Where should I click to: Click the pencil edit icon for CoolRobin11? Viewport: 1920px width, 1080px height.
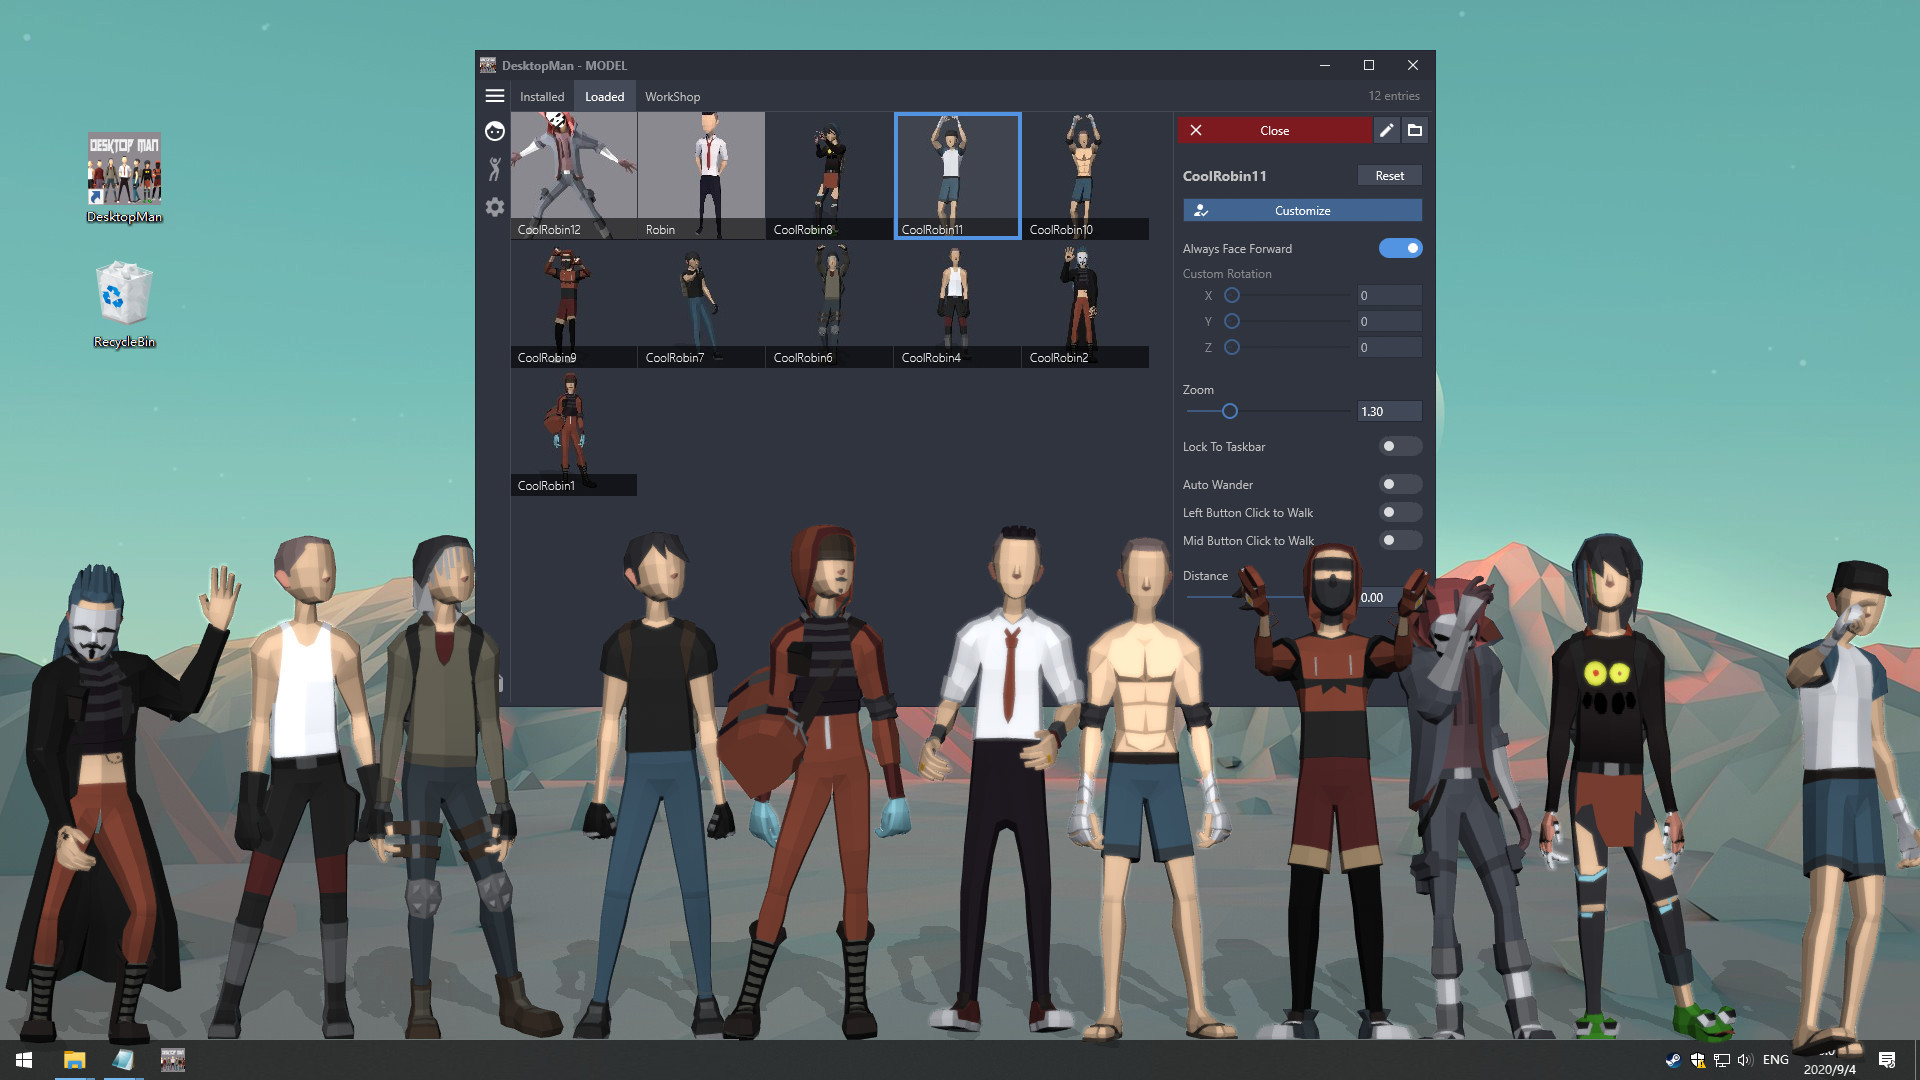pos(1387,130)
